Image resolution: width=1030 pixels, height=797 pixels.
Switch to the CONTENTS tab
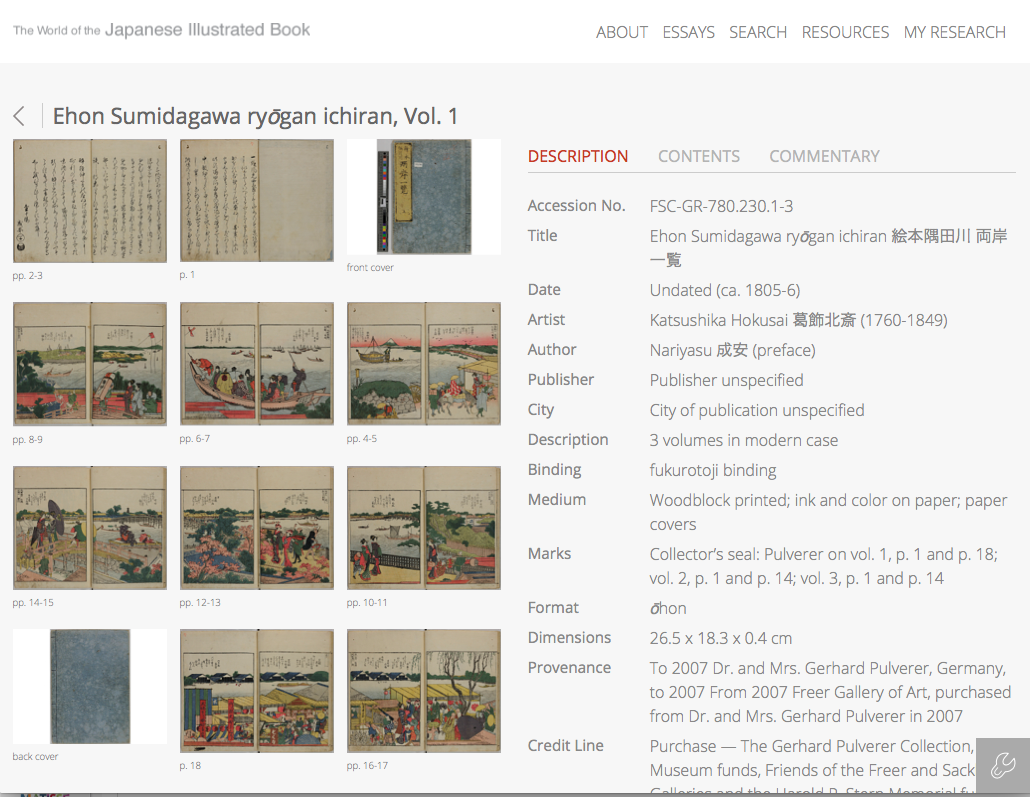(x=699, y=156)
